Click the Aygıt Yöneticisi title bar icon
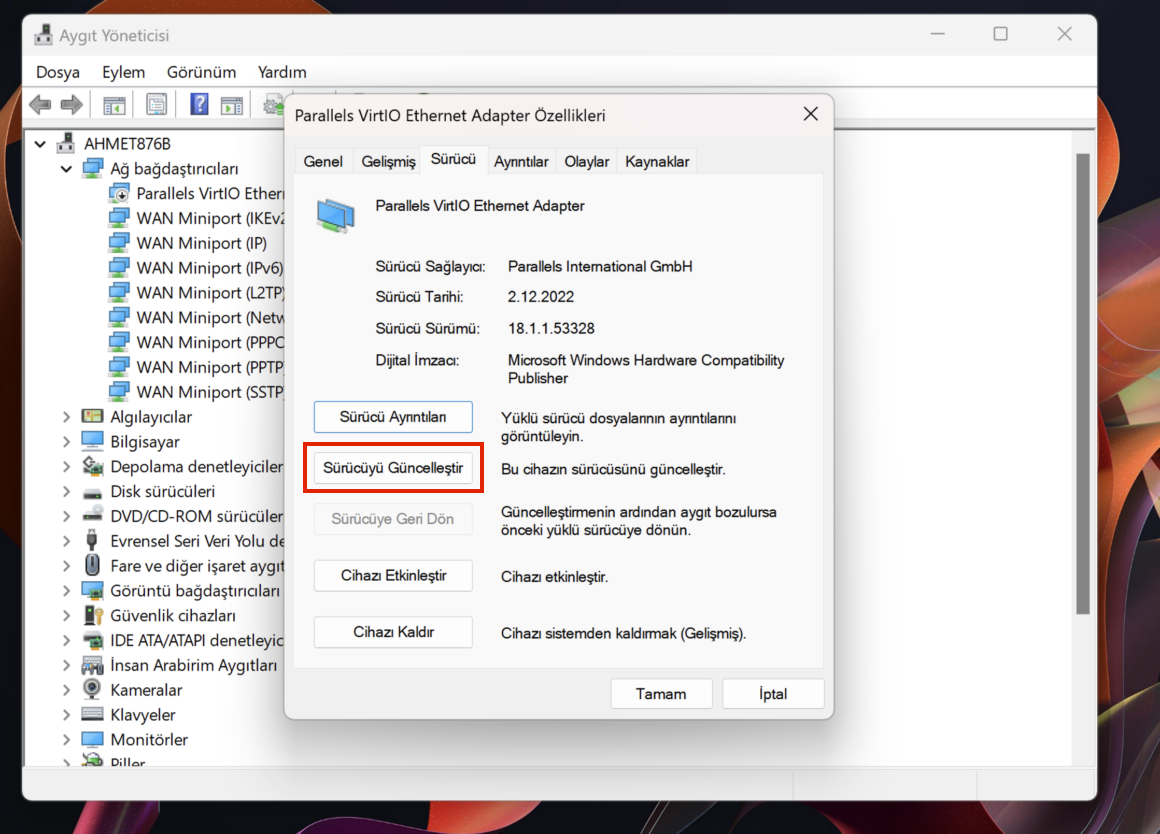Viewport: 1160px width, 834px height. pyautogui.click(x=43, y=35)
